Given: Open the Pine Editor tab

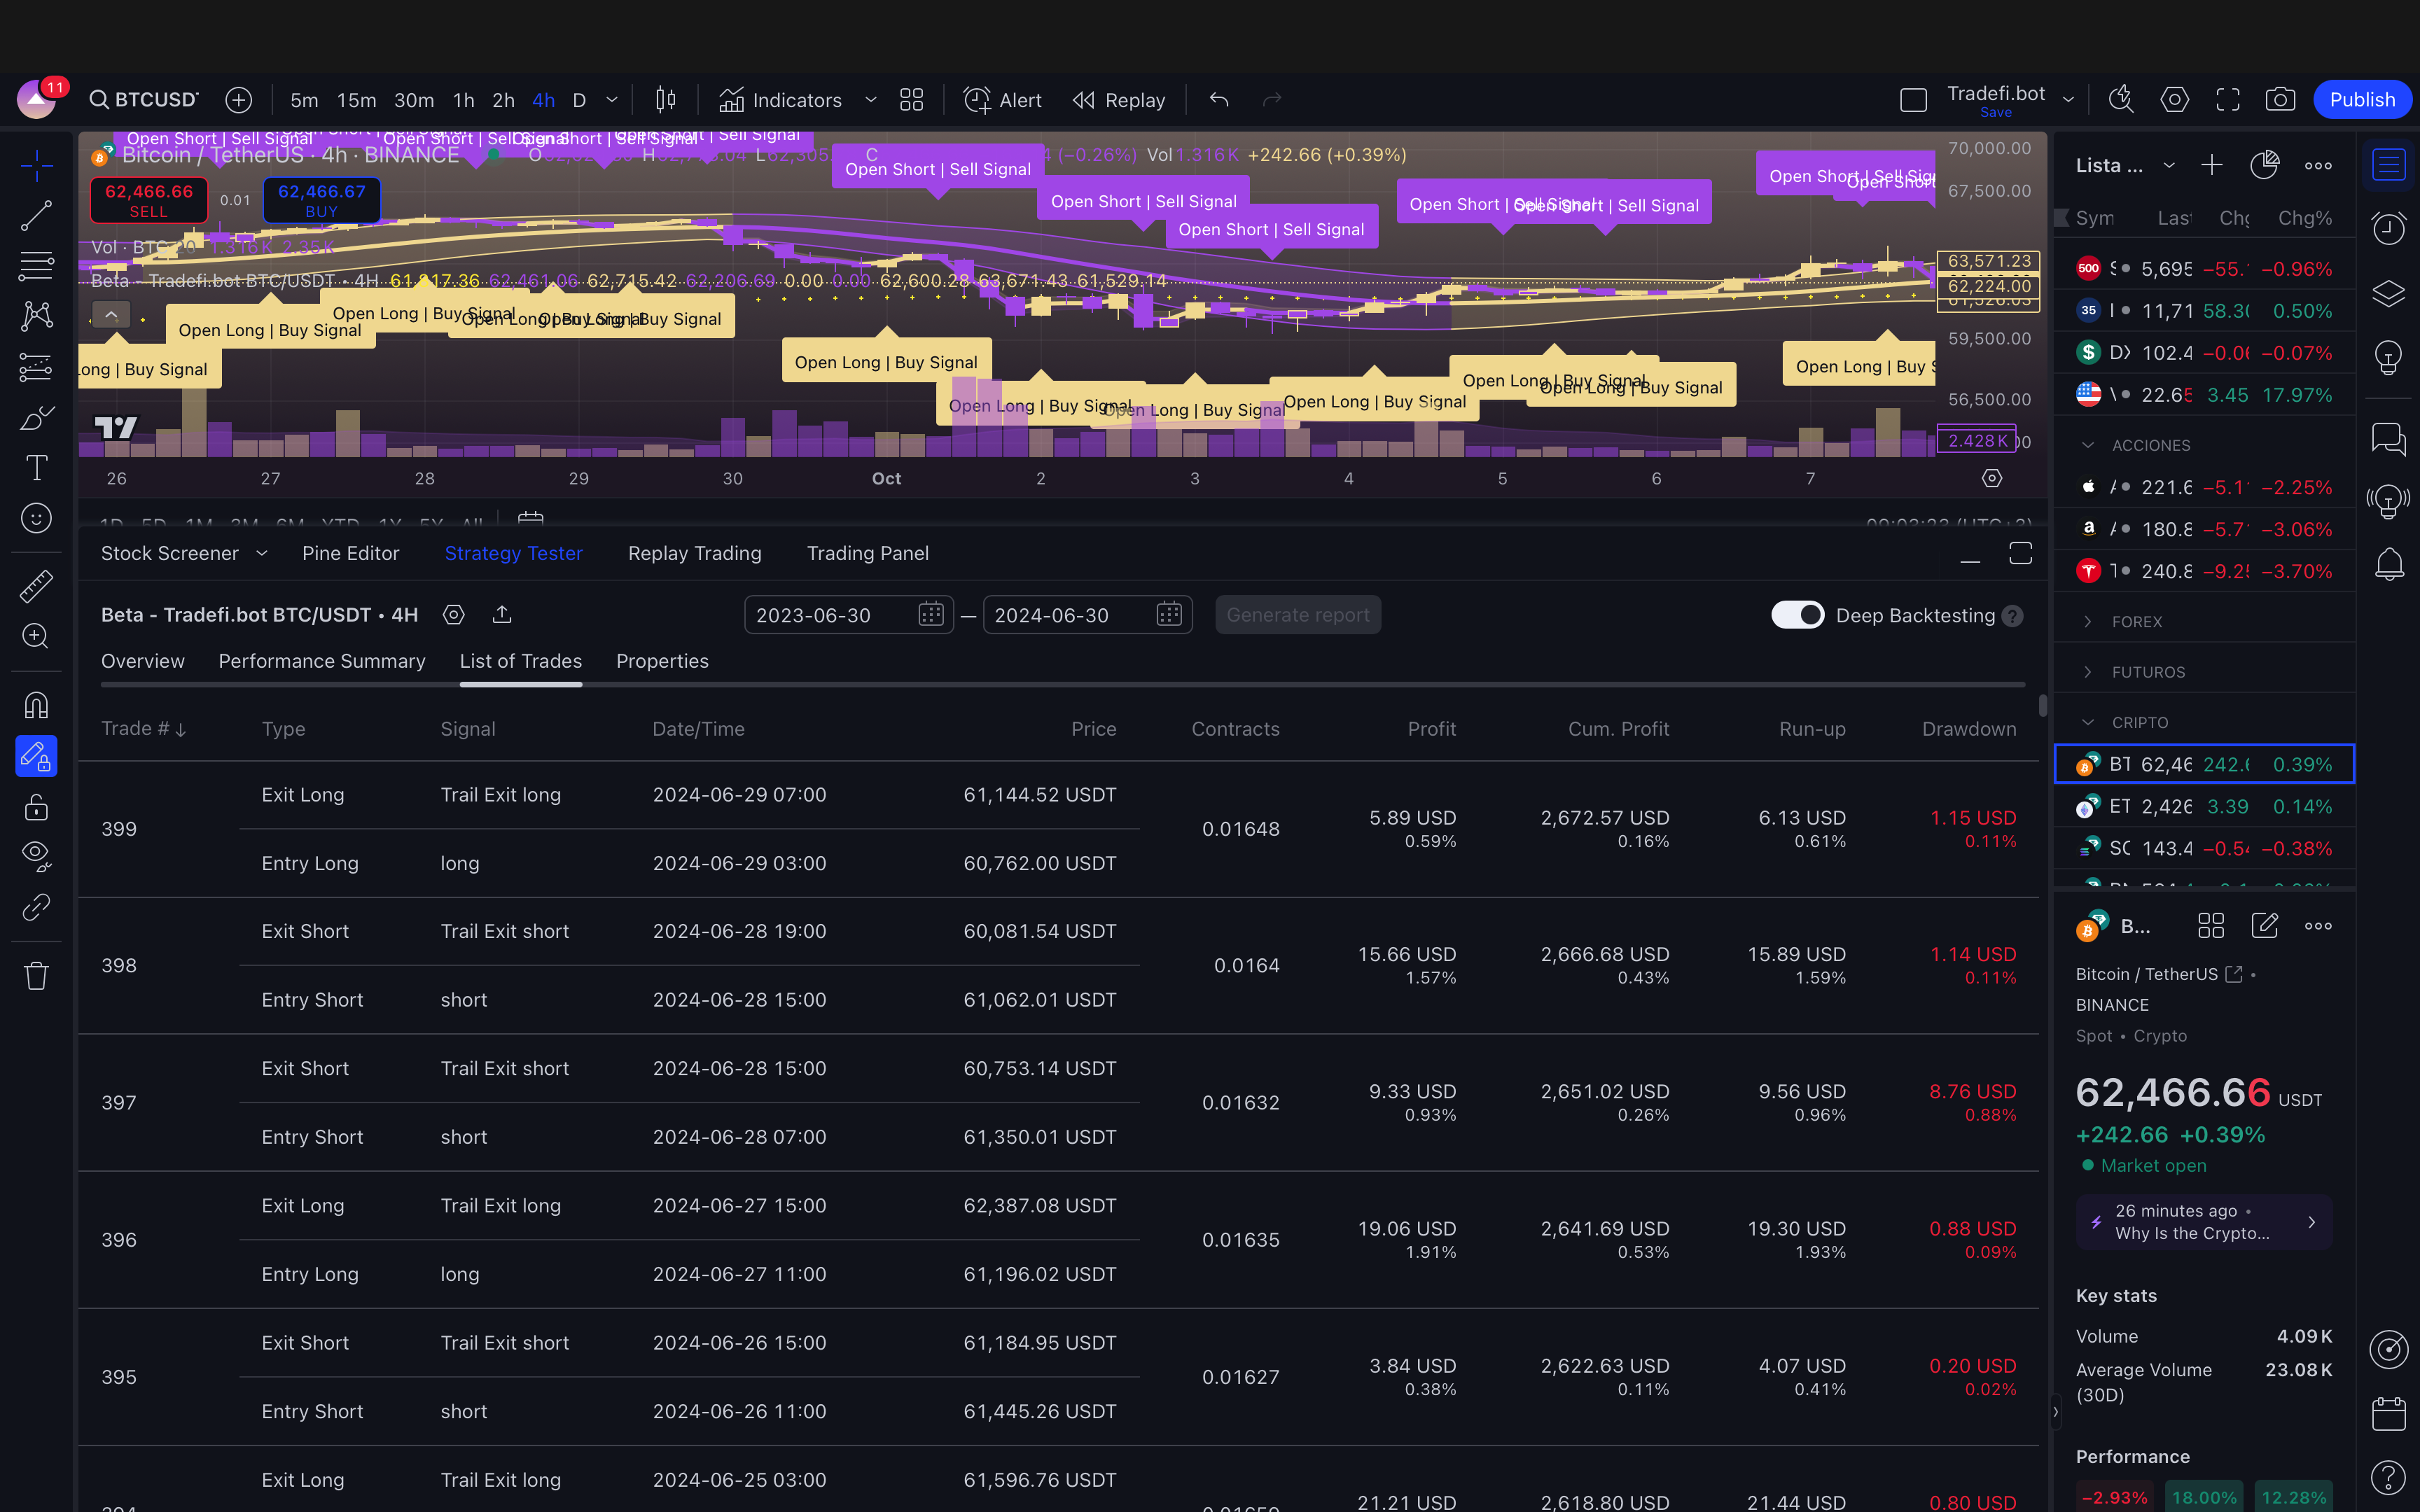Looking at the screenshot, I should [350, 553].
